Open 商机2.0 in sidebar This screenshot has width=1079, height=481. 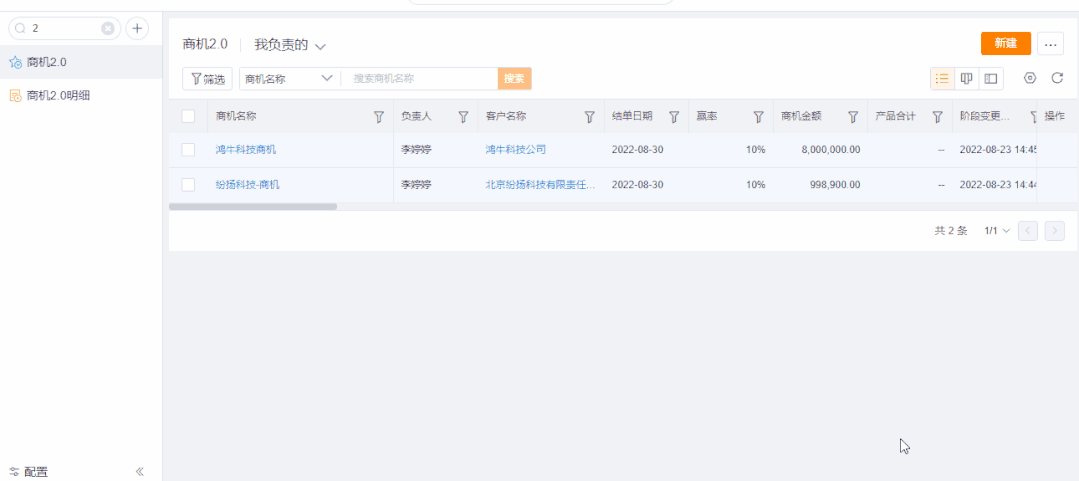tap(81, 63)
